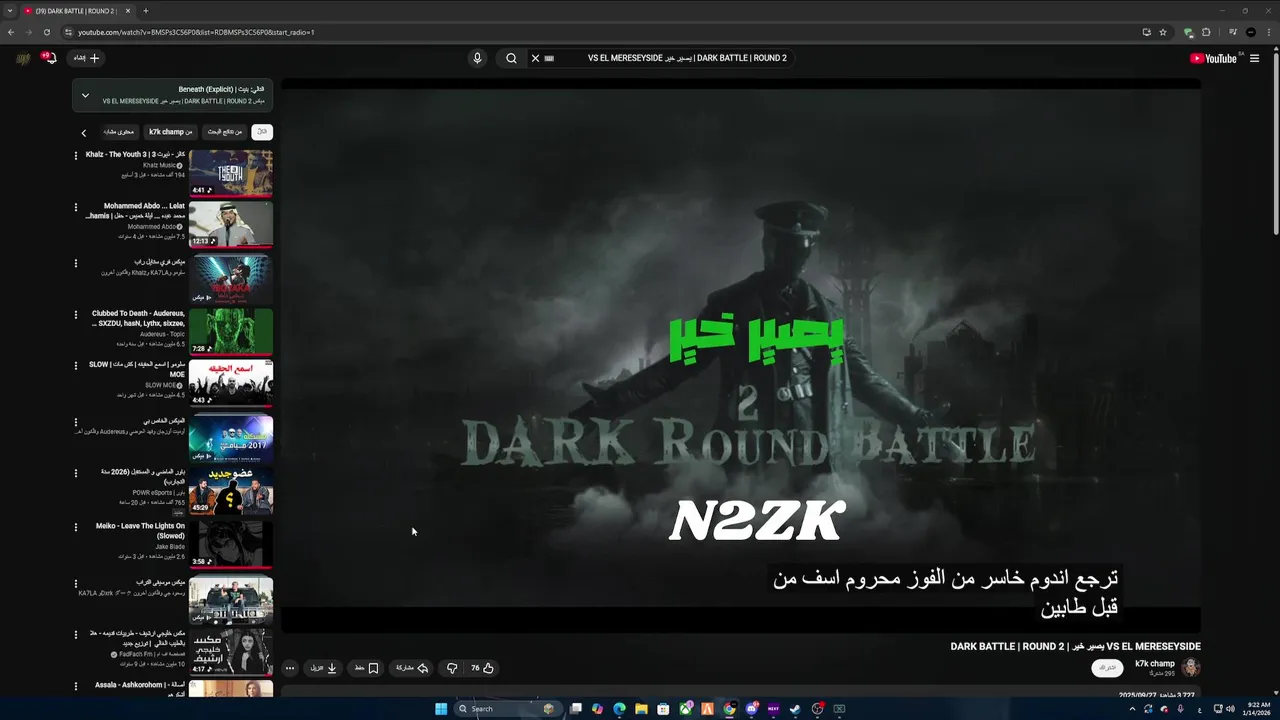Open Chrome media control icon
Image resolution: width=1280 pixels, height=720 pixels.
[1233, 32]
